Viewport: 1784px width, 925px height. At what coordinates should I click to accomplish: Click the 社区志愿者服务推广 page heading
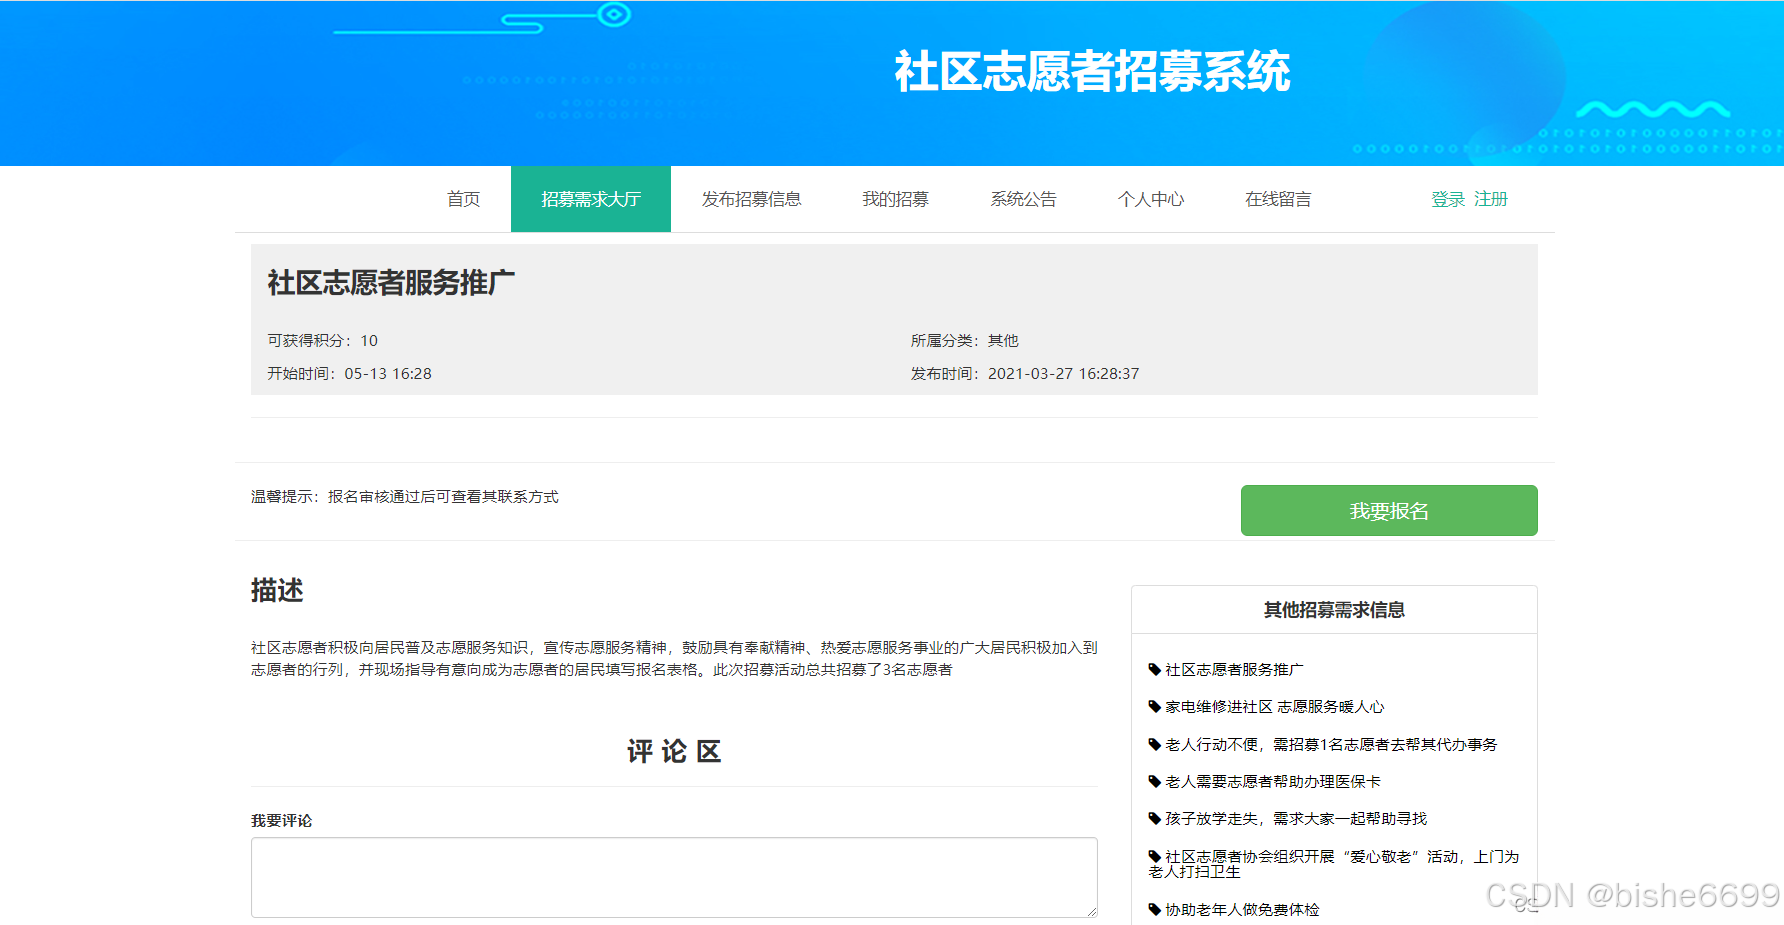click(x=391, y=283)
